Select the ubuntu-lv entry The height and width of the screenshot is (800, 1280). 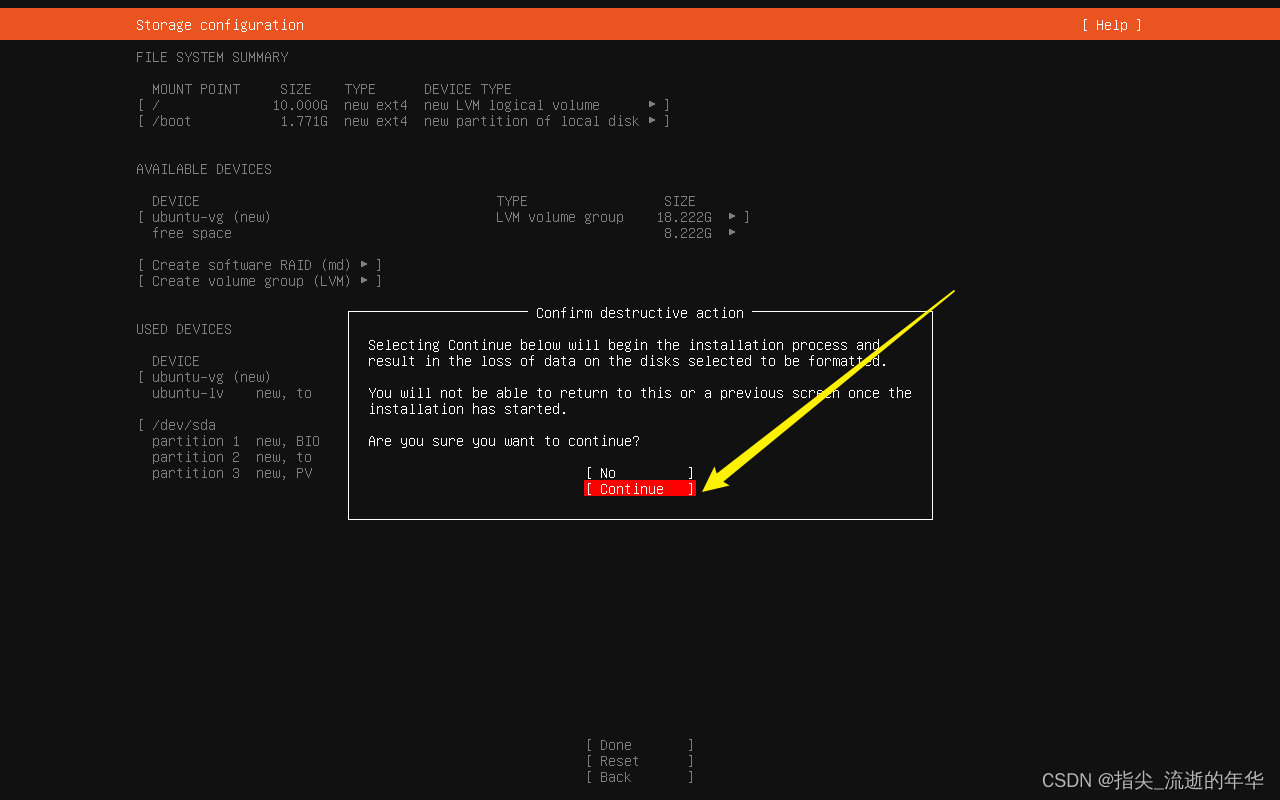(187, 393)
